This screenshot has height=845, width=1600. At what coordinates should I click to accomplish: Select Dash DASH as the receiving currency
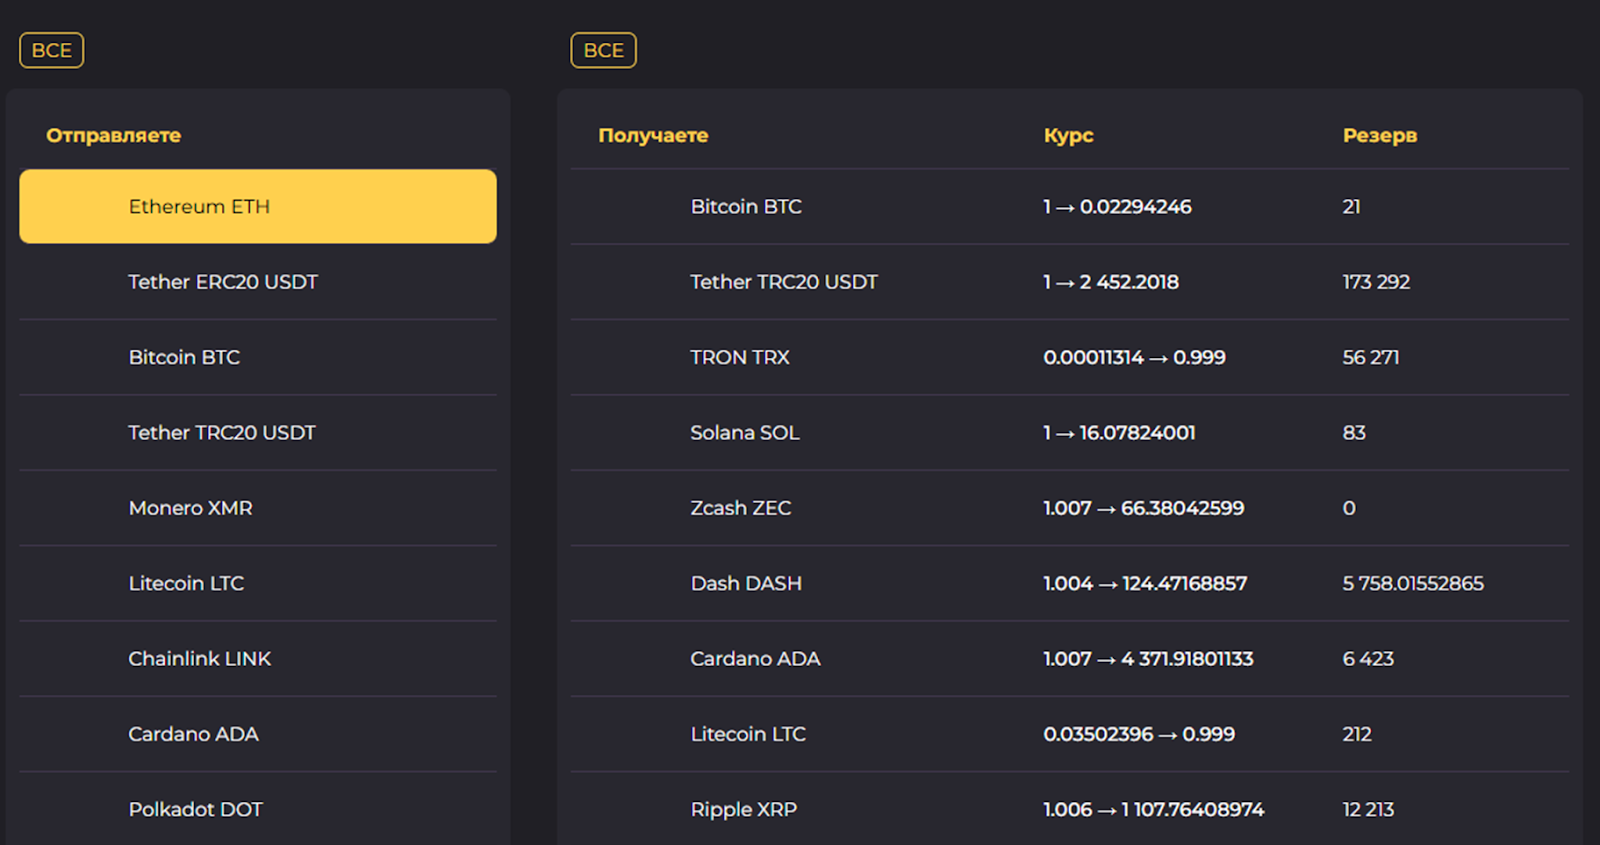[1070, 583]
